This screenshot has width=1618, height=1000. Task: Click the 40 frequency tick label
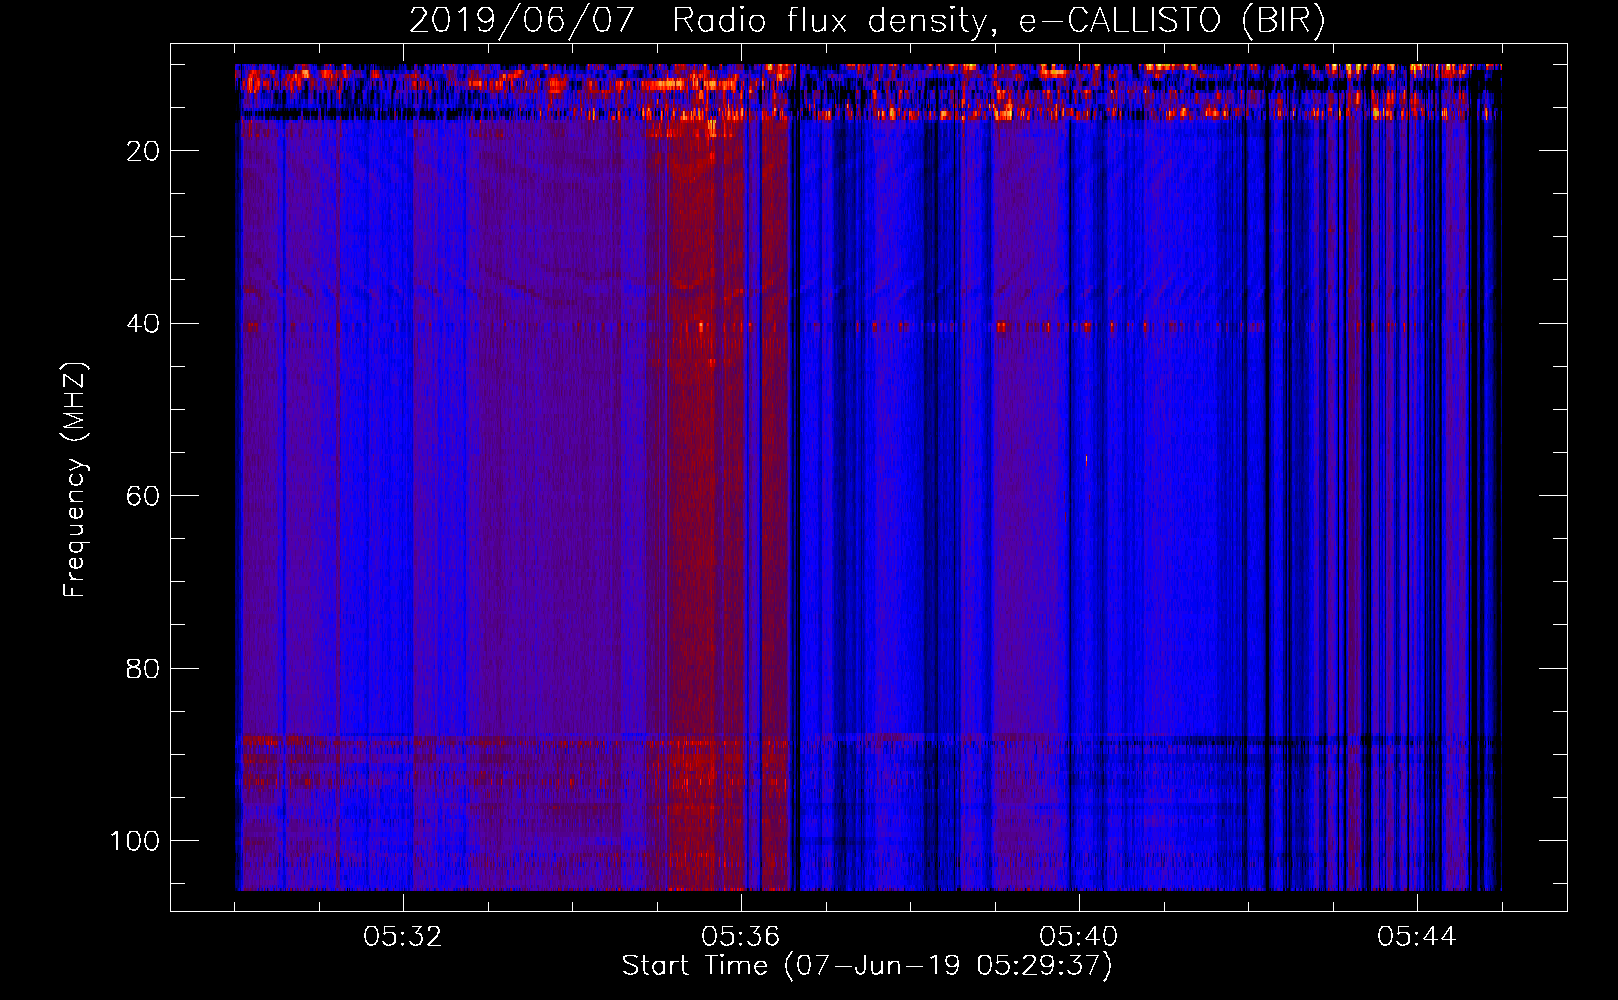pyautogui.click(x=143, y=324)
